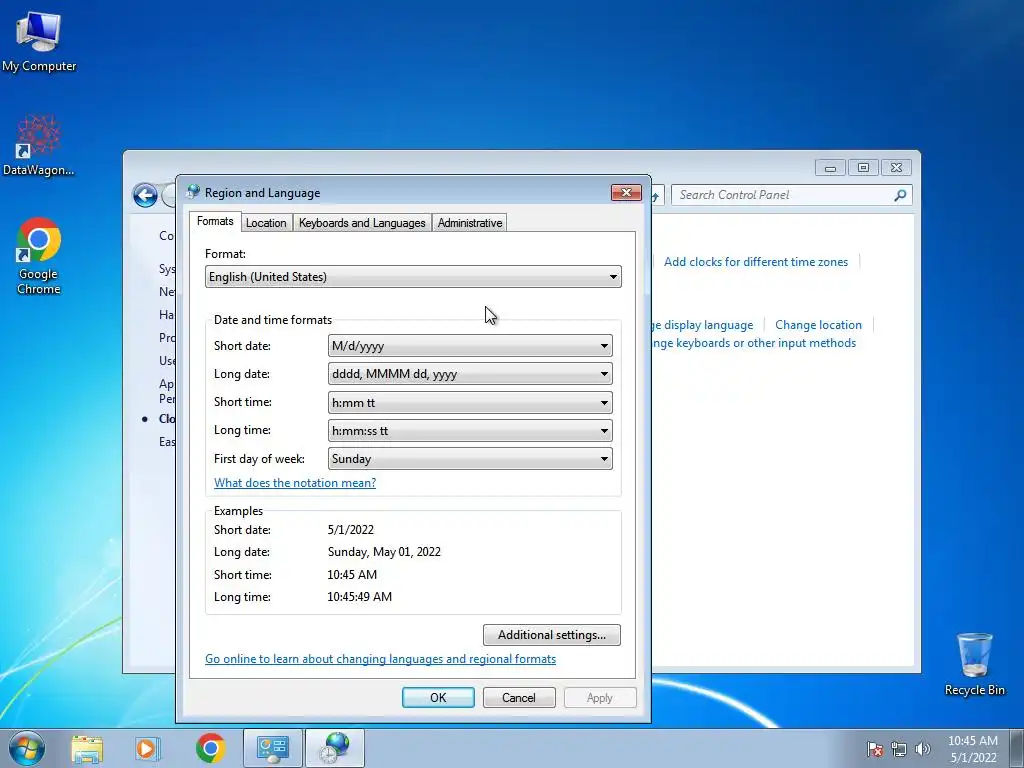
Task: Open Windows Explorer from taskbar
Action: pos(87,748)
